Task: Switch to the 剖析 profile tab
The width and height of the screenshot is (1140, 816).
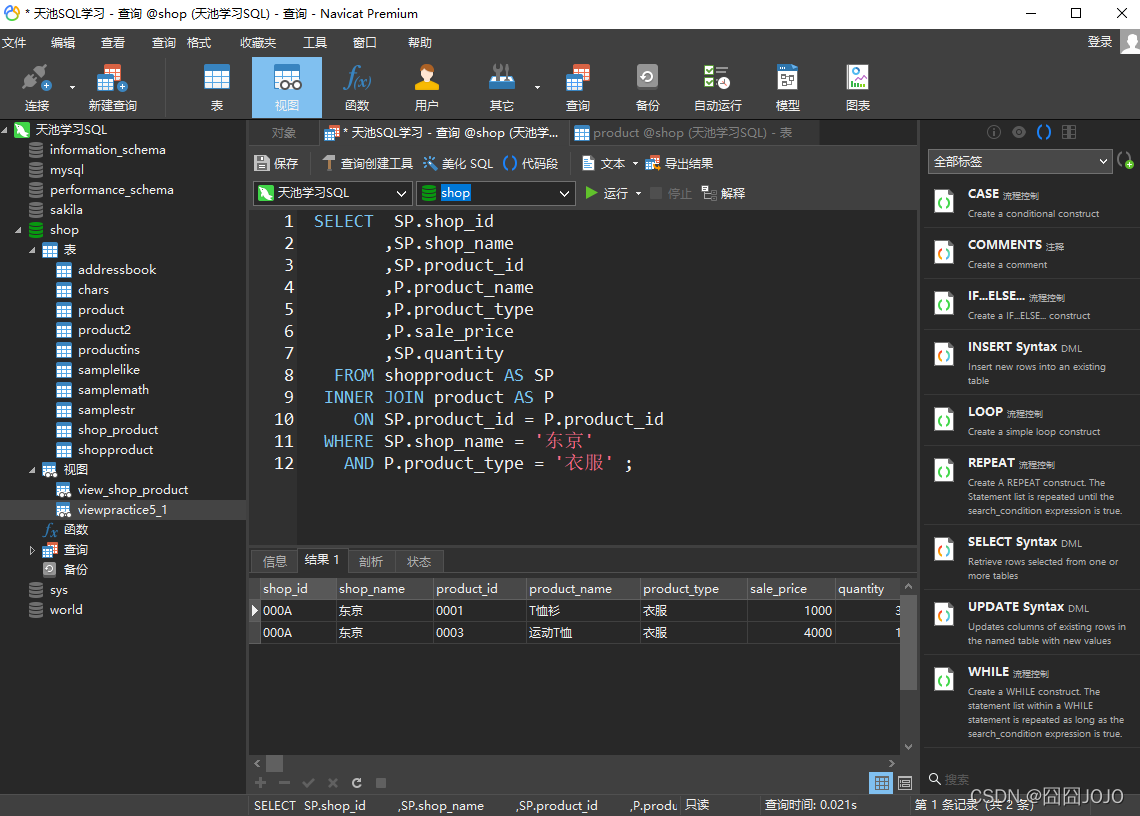Action: click(371, 561)
